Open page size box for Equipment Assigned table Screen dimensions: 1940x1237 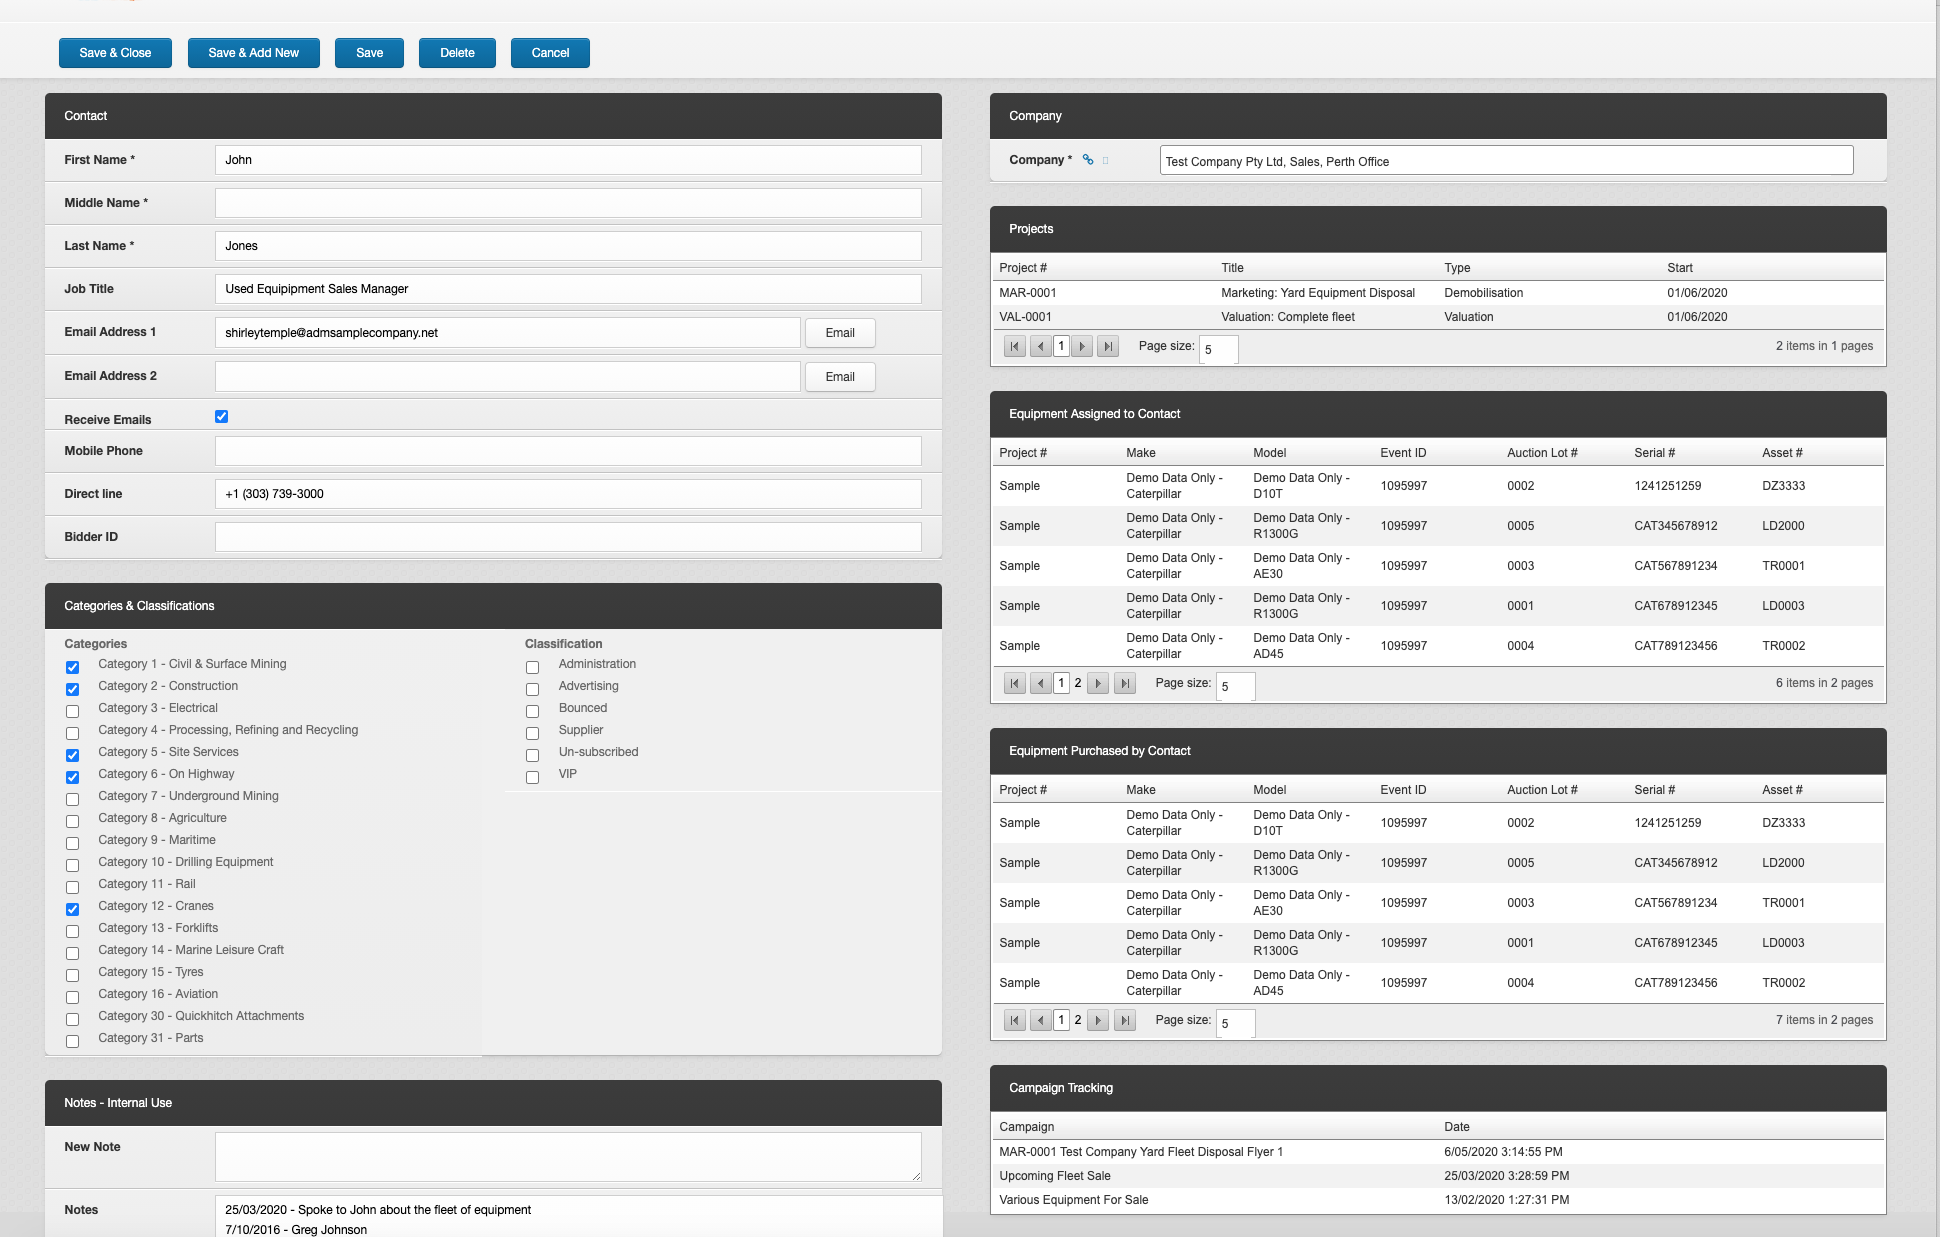click(1235, 686)
